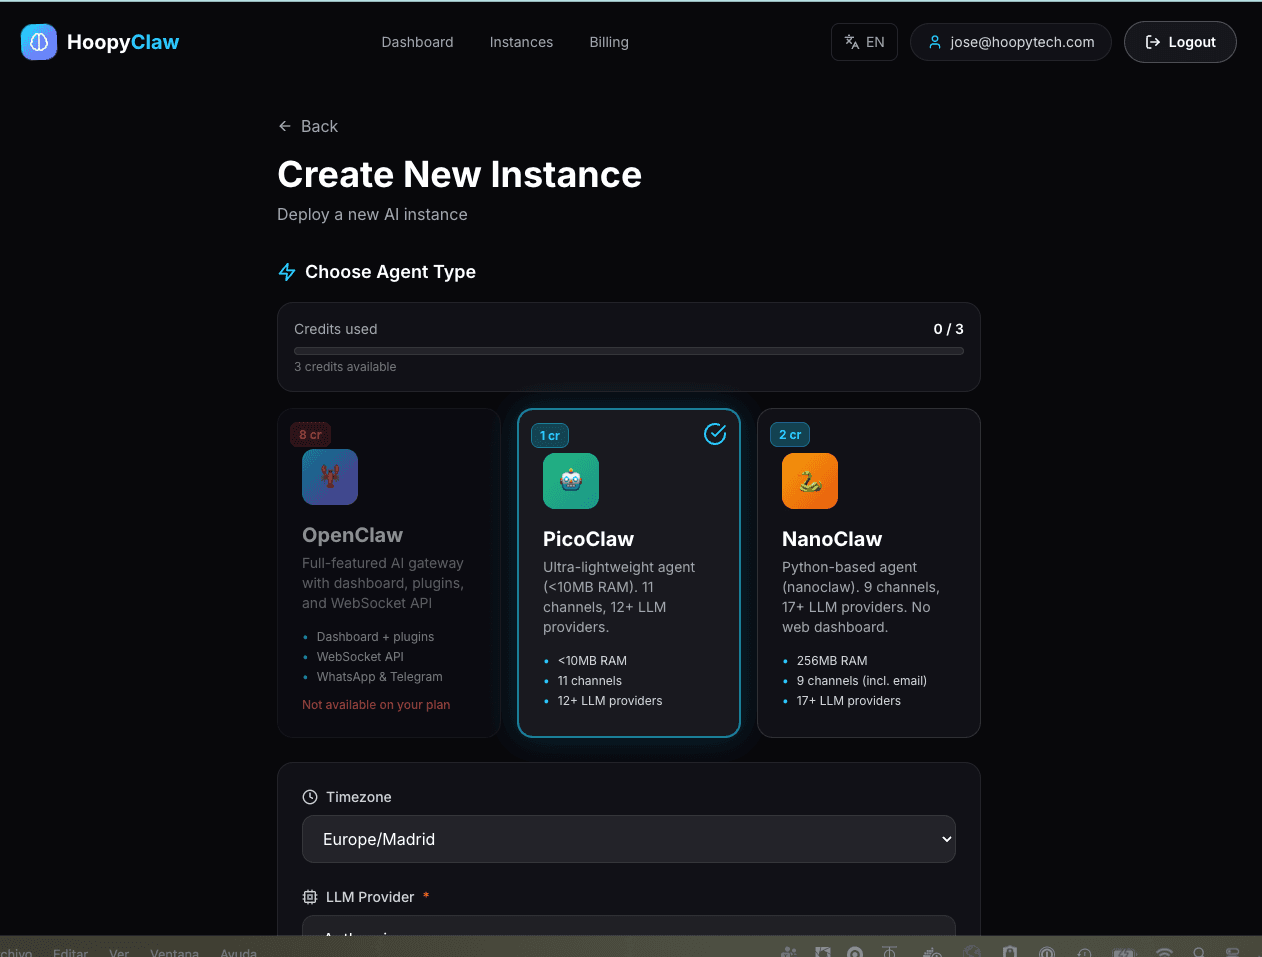Open the EN language selector

pos(864,42)
